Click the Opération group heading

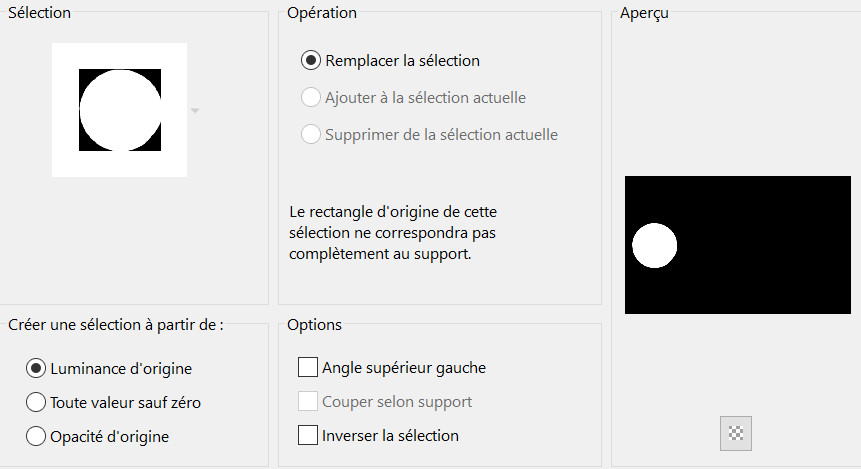[x=321, y=13]
